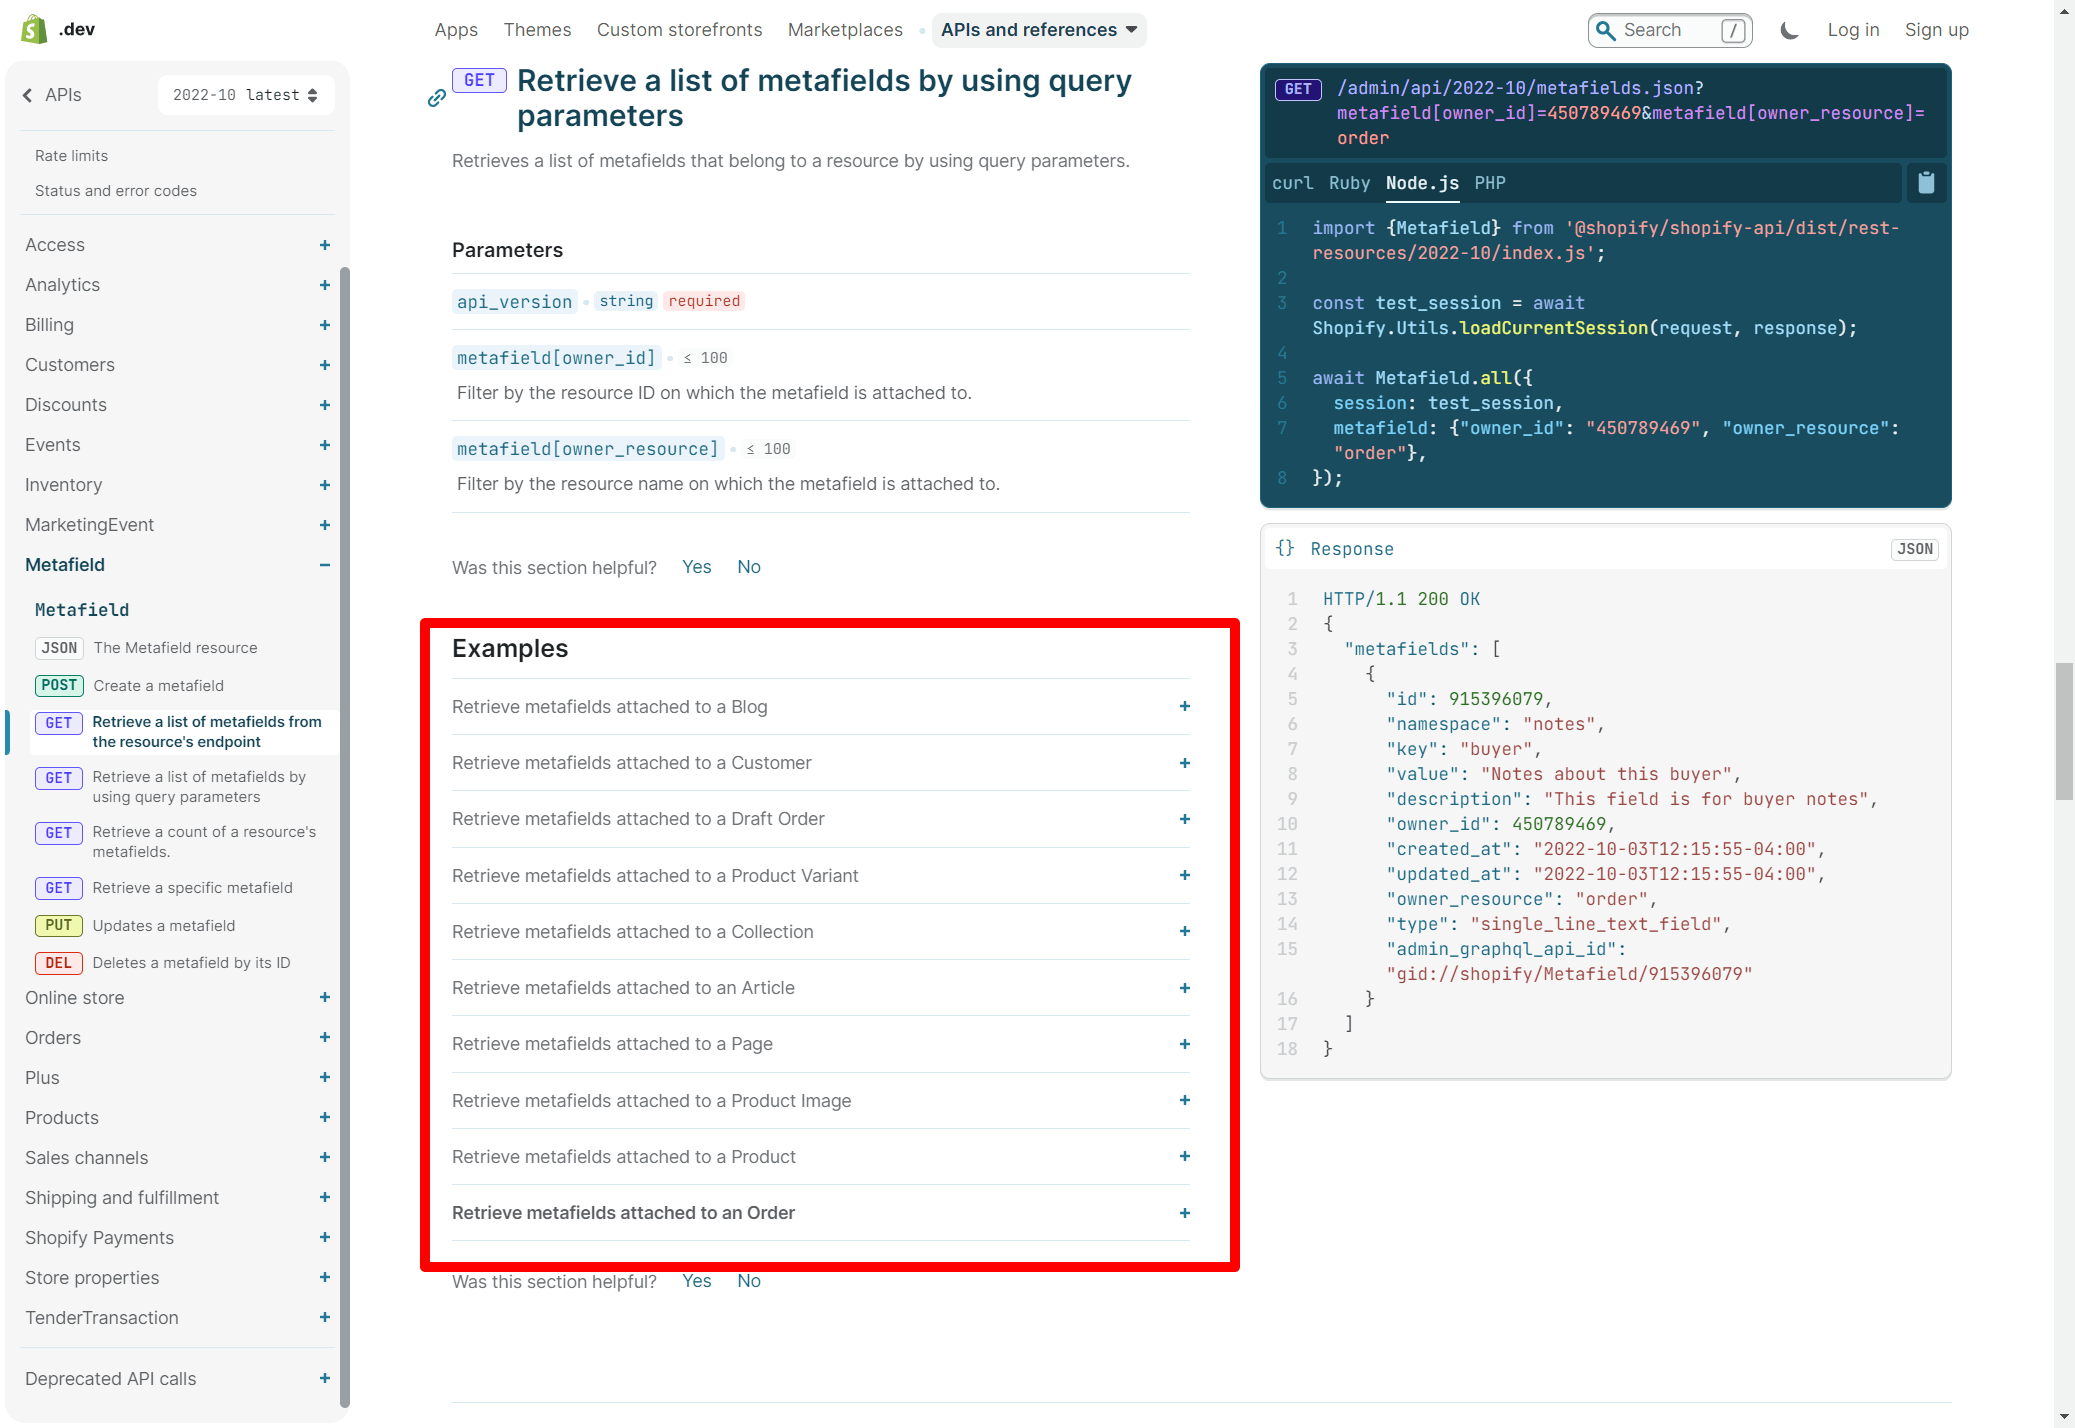
Task: Expand Retrieve metafields attached to an Order
Action: 1184,1213
